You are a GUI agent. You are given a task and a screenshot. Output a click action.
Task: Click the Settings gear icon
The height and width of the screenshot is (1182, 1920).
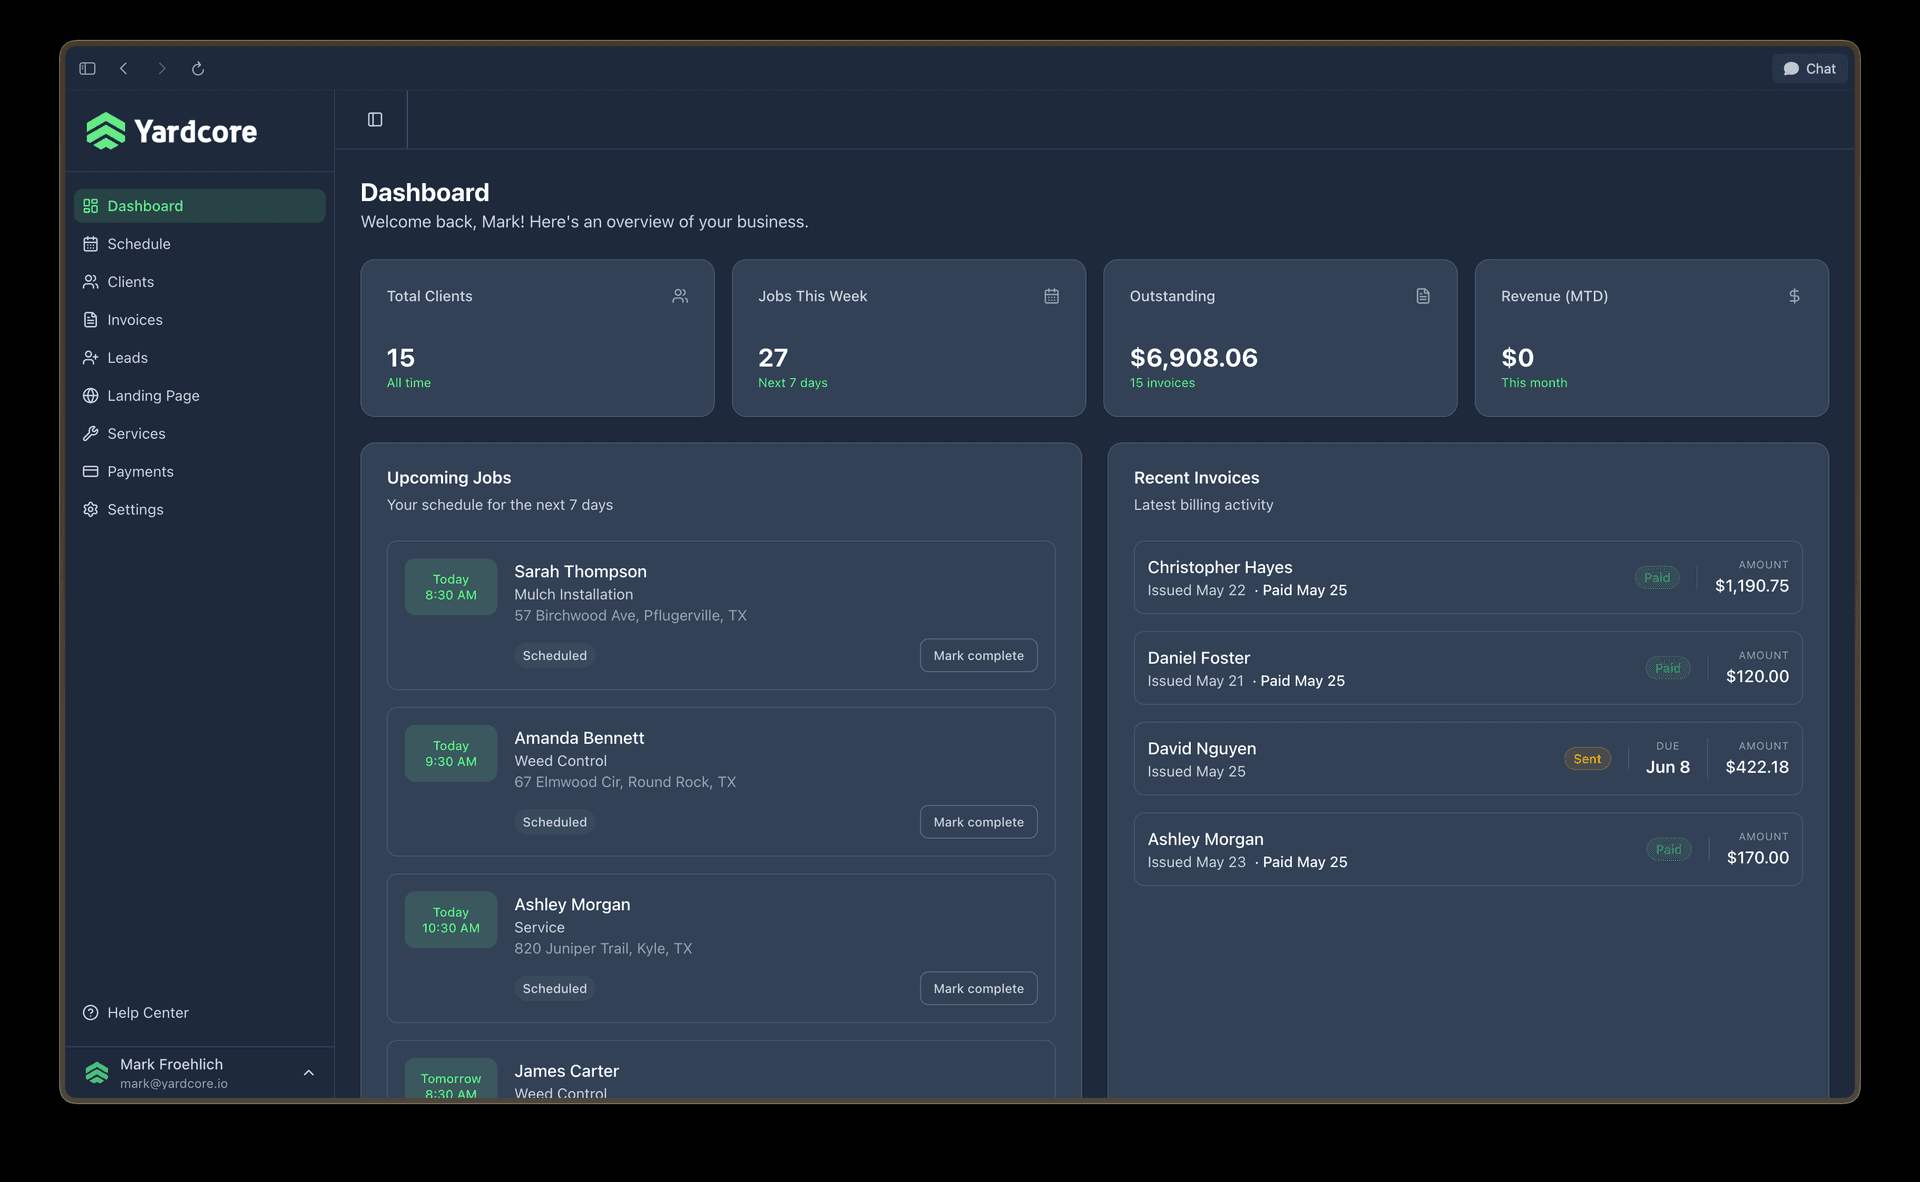(x=91, y=510)
